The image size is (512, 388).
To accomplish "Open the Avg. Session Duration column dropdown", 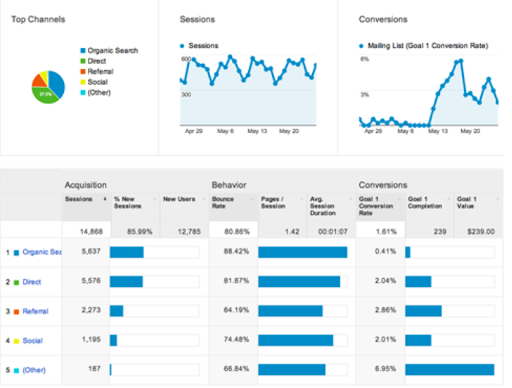I will click(x=351, y=199).
